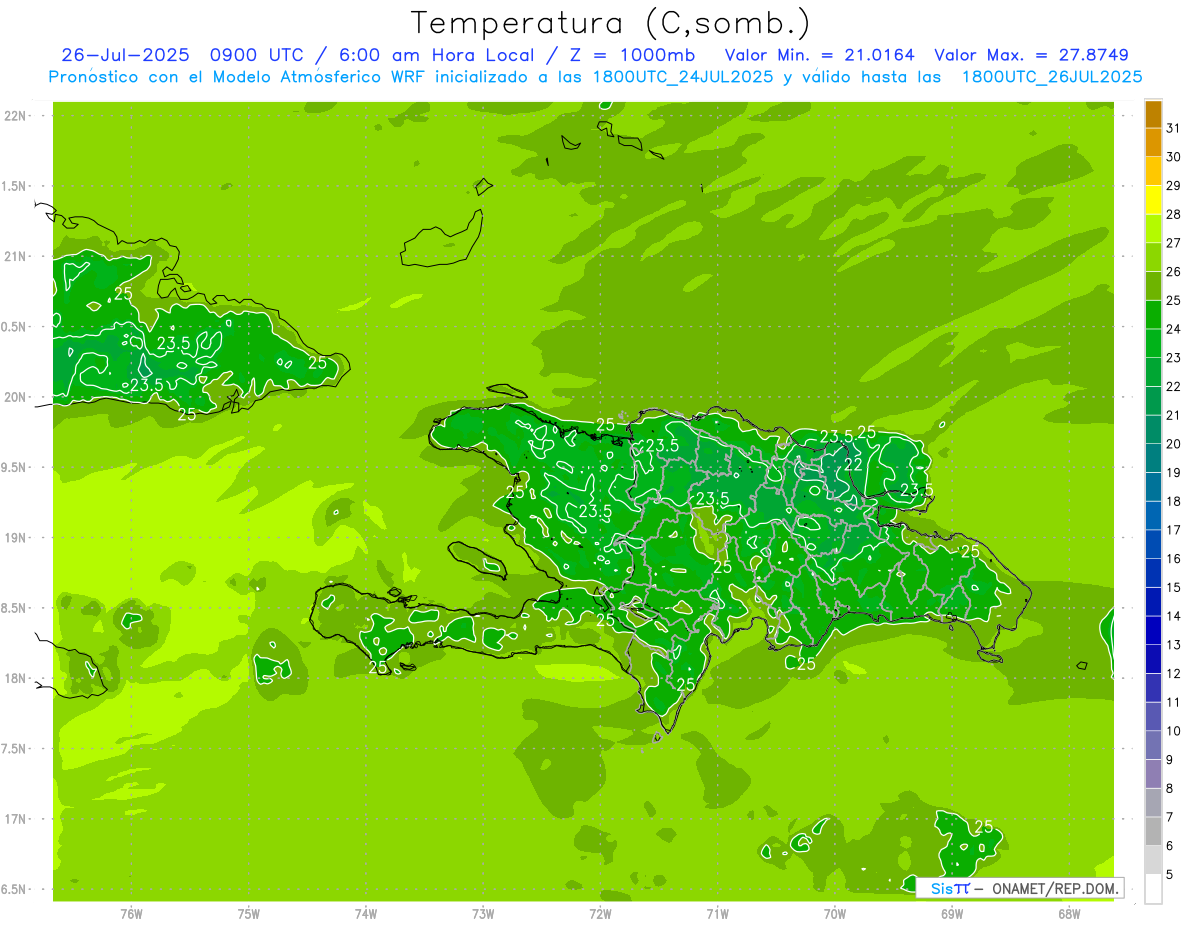Click the "22N" latitude label
Viewport: 1200px width, 927px height.
pos(16,116)
